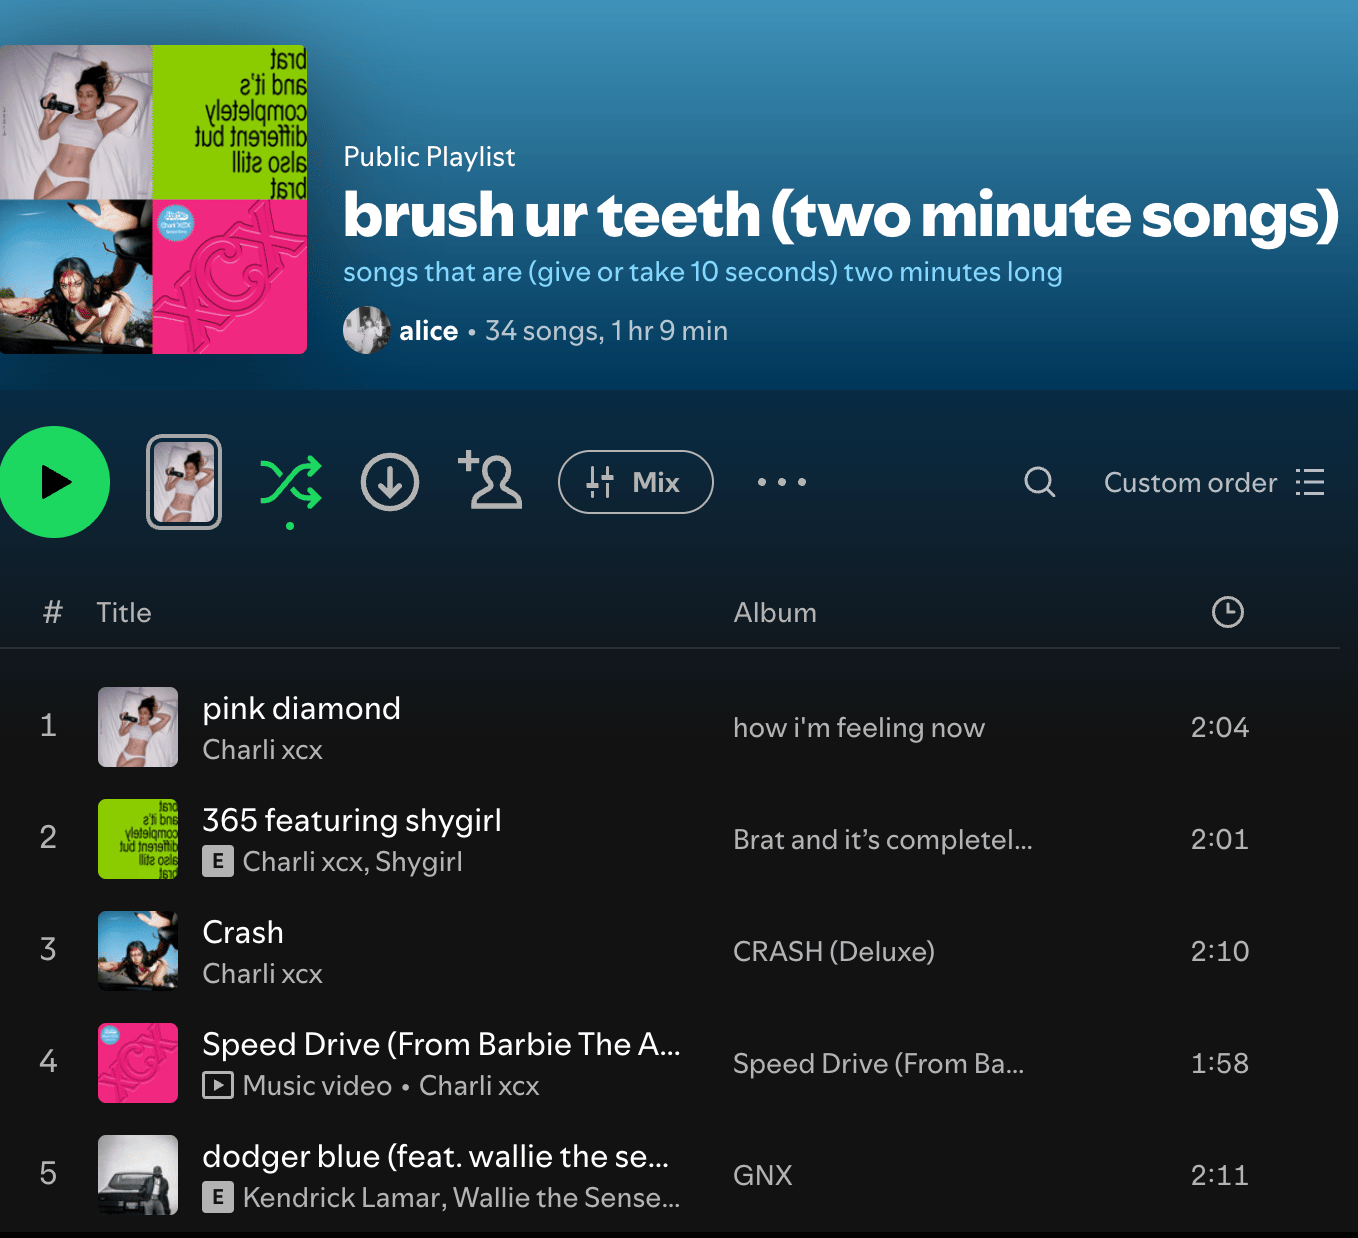Image resolution: width=1358 pixels, height=1238 pixels.
Task: Search in playlist using magnifier icon
Action: [1040, 482]
